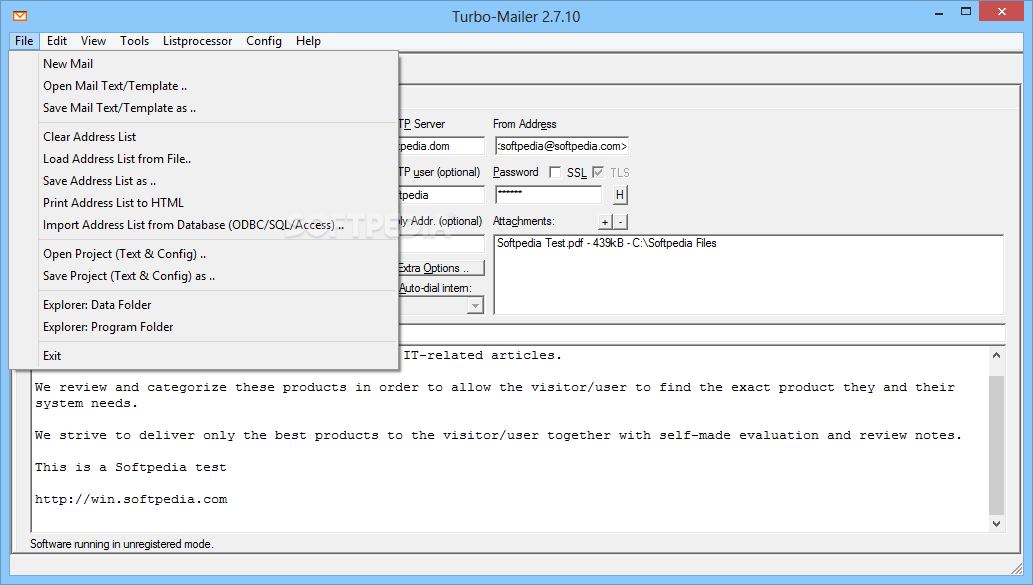The image size is (1033, 585).
Task: Click scroll down arrow in message body
Action: (996, 524)
